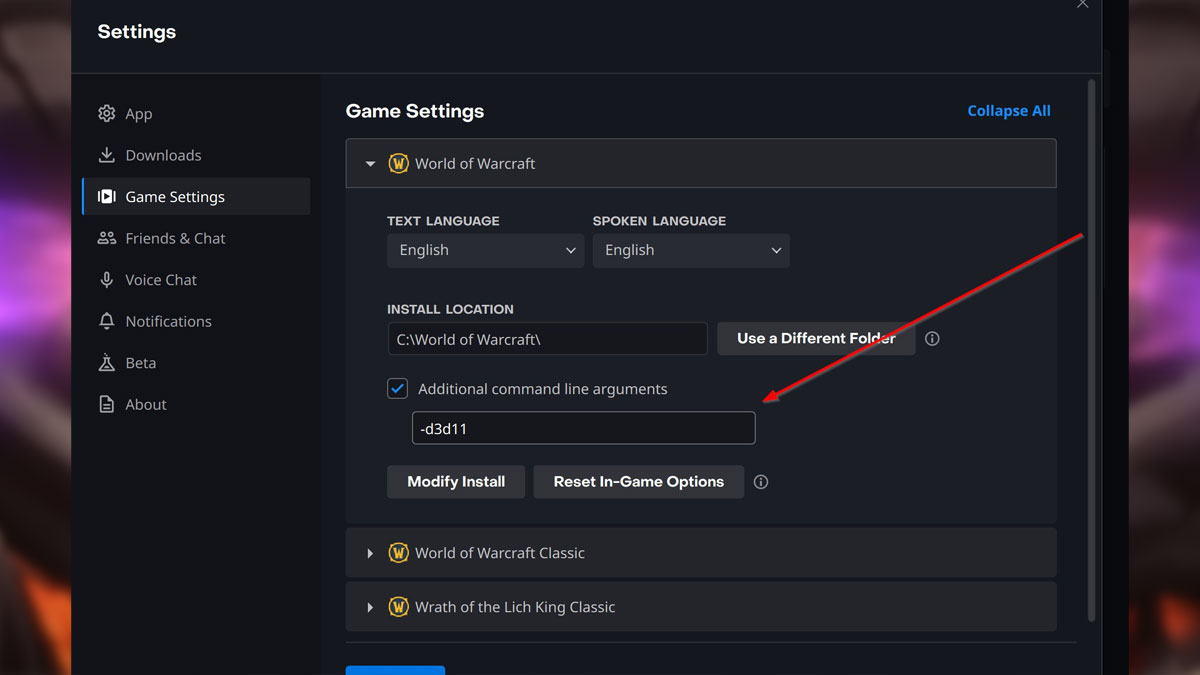Collapse the World of Warcraft section arrow
The height and width of the screenshot is (675, 1200).
point(371,164)
